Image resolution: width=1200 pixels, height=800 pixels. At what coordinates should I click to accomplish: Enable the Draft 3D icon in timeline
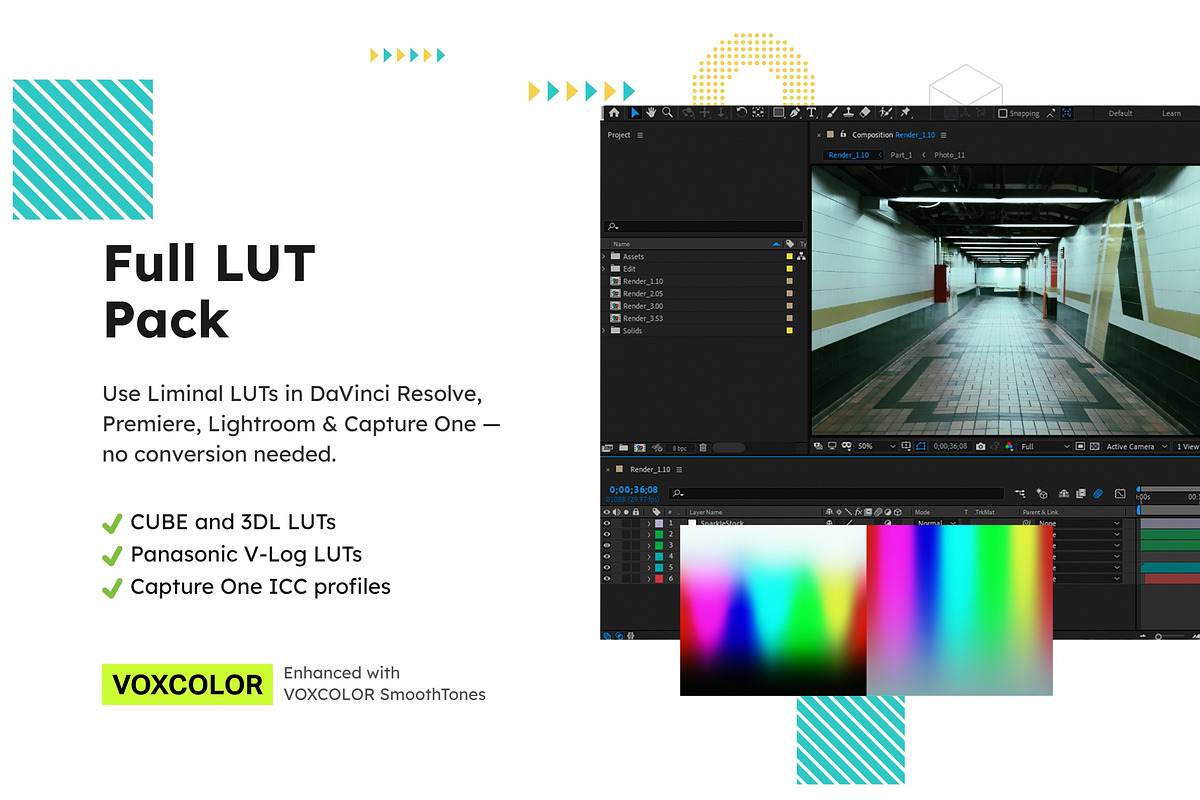(1042, 494)
